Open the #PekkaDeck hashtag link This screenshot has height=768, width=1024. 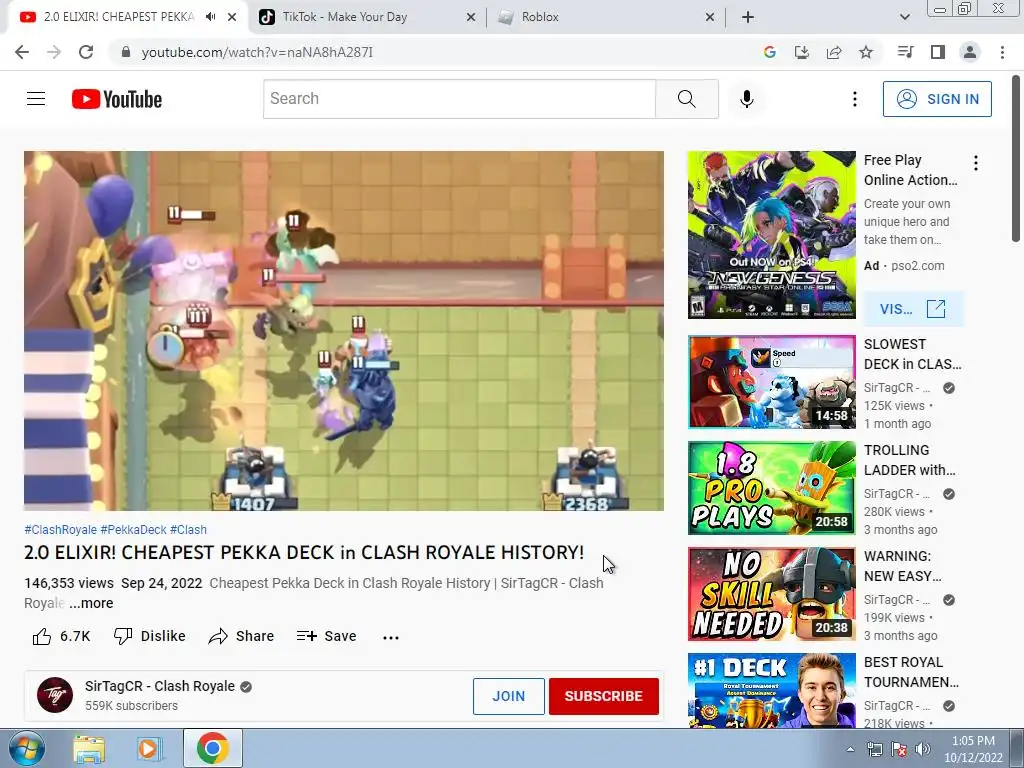pyautogui.click(x=133, y=530)
